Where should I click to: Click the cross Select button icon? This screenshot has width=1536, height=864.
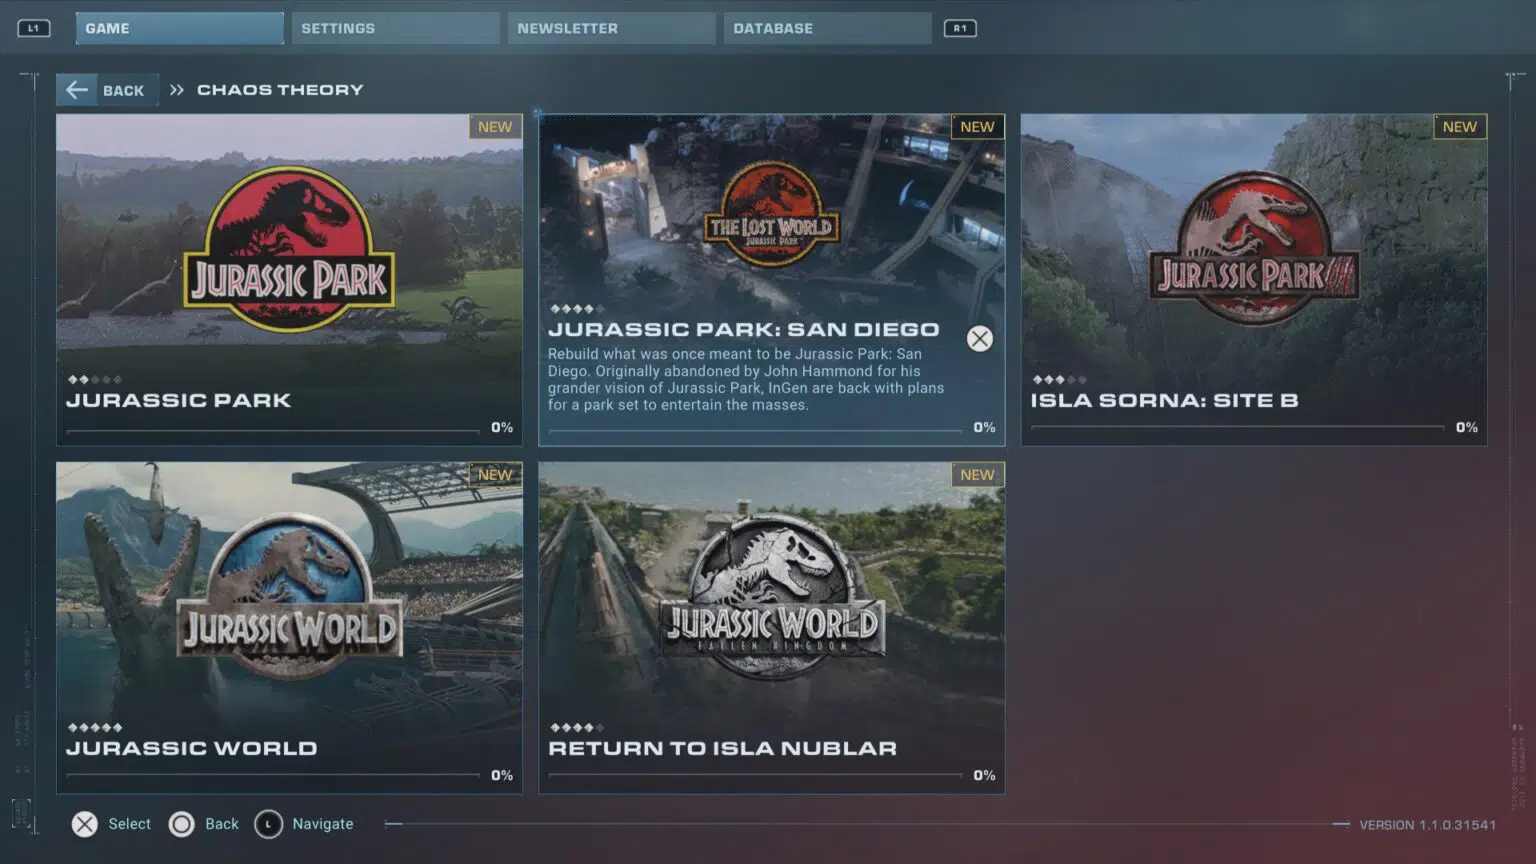click(85, 824)
